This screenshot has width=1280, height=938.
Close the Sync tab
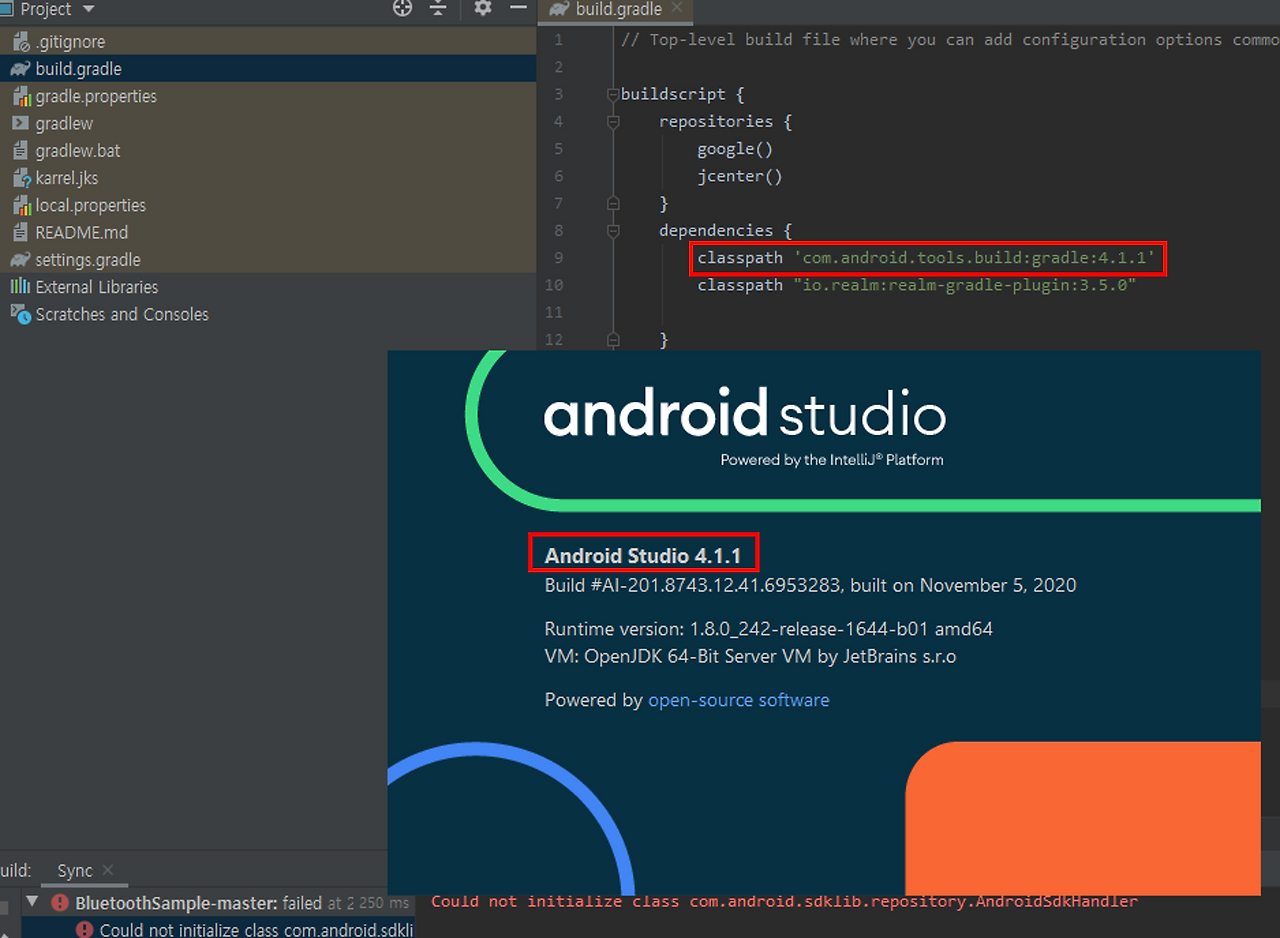click(107, 870)
